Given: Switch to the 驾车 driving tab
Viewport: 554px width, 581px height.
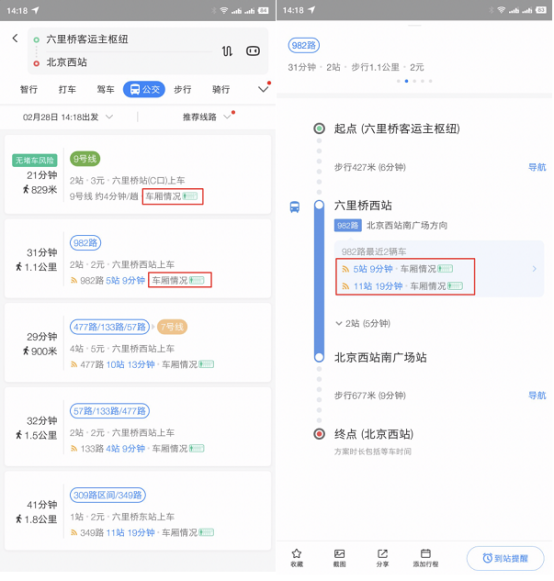Looking at the screenshot, I should [x=106, y=89].
